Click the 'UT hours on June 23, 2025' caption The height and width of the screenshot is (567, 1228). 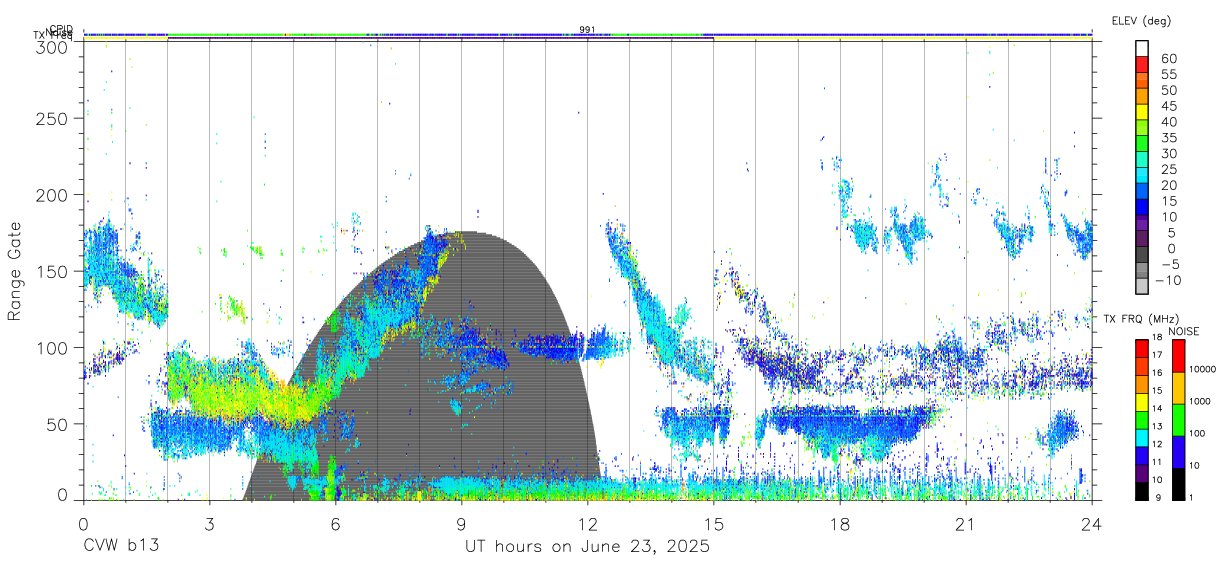click(587, 547)
